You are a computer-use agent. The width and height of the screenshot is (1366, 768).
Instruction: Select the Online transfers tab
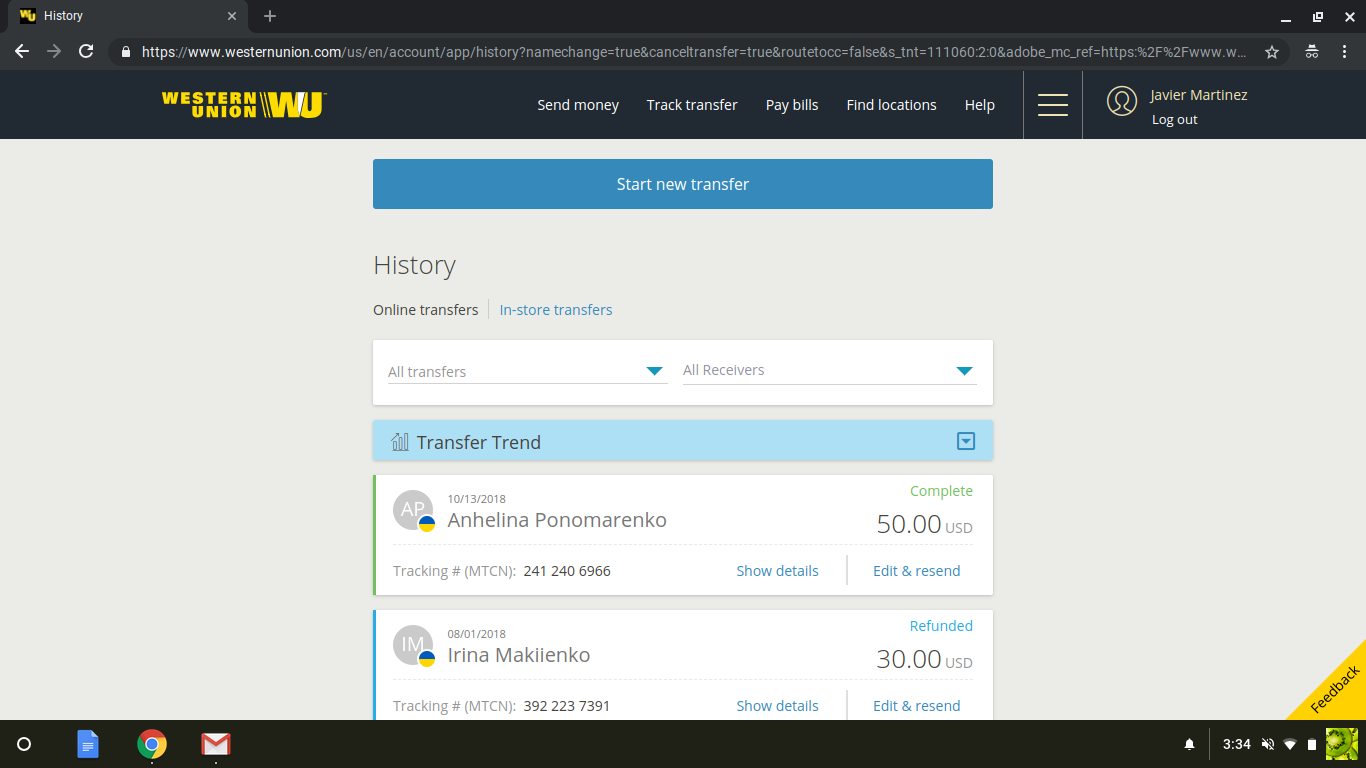pyautogui.click(x=426, y=310)
